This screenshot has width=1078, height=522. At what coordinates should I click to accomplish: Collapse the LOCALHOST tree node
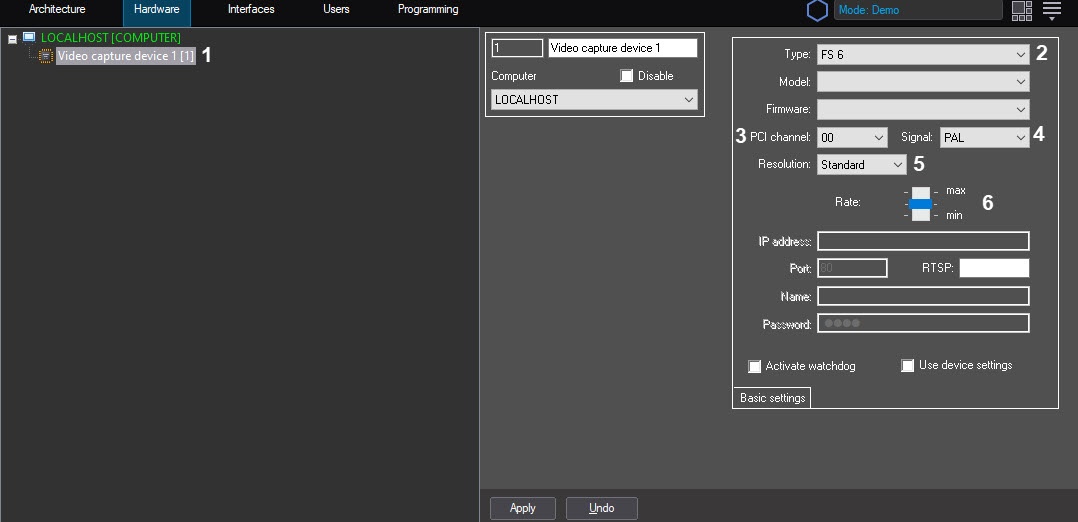[12, 39]
